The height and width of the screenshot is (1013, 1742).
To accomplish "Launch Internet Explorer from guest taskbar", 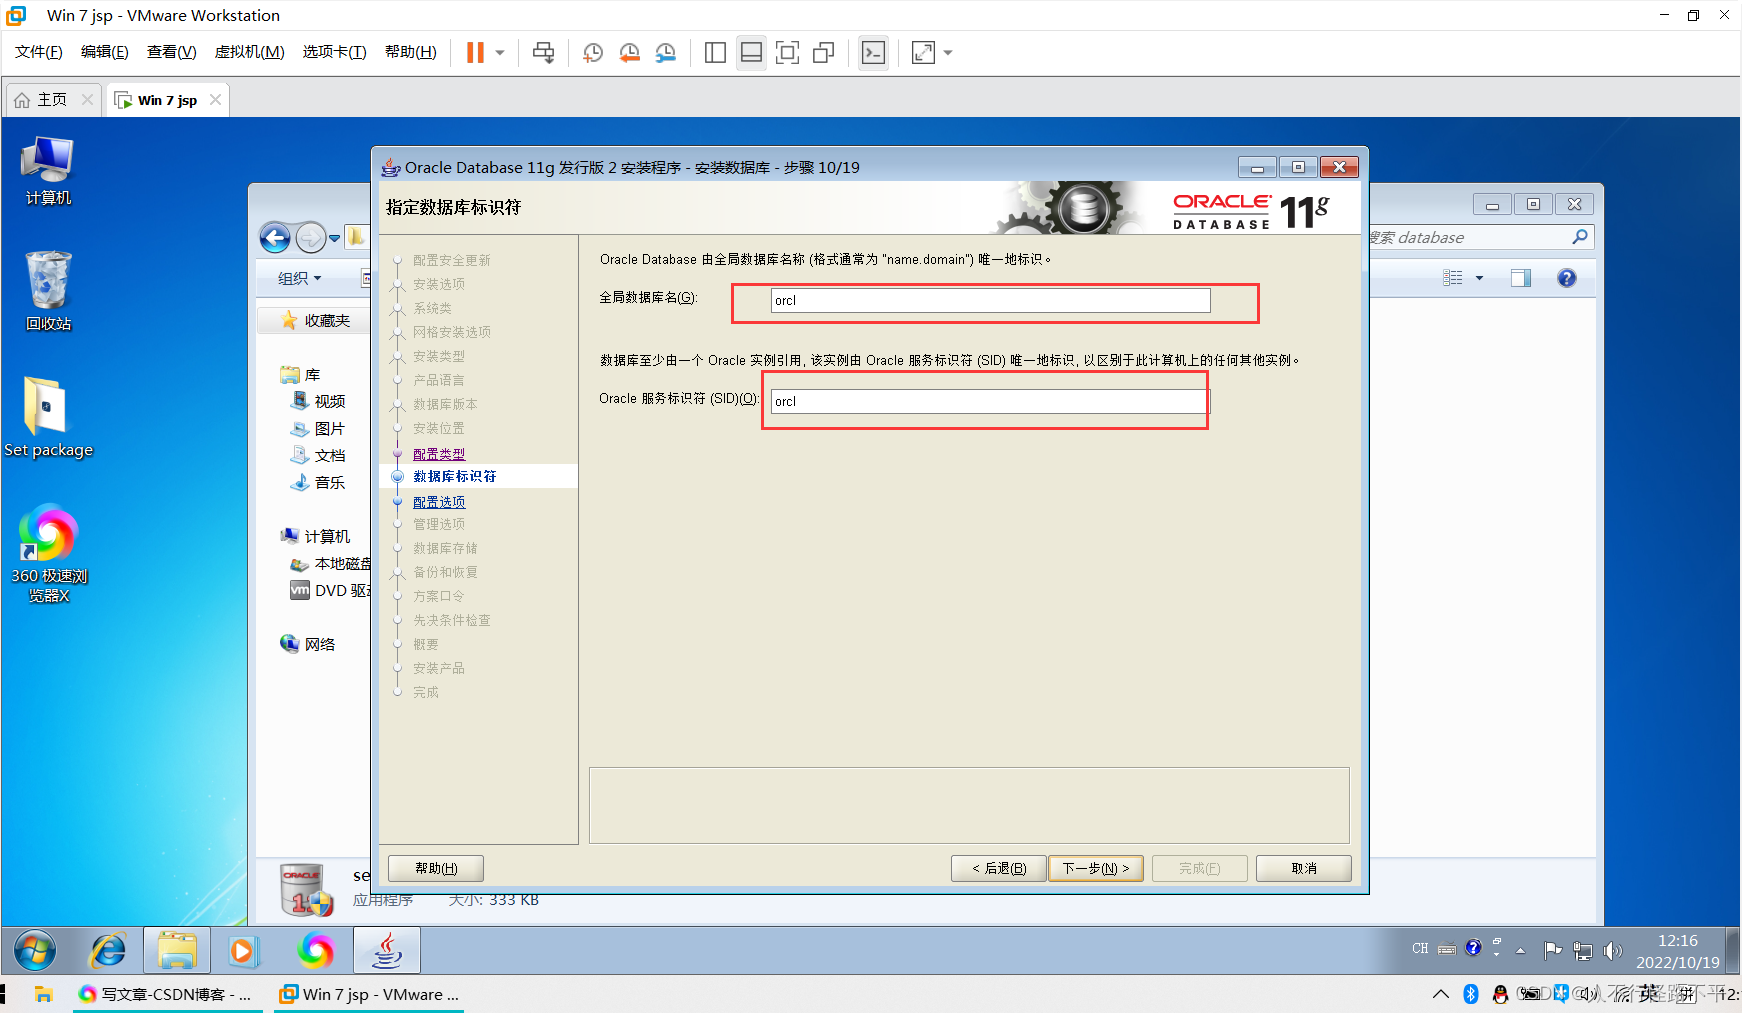I will click(108, 950).
